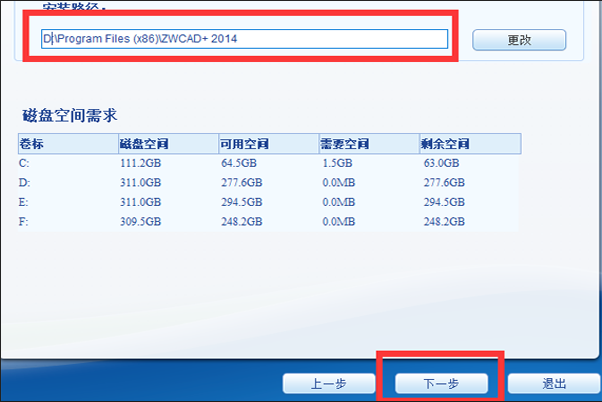Select the C: drive row label
This screenshot has width=602, height=402.
(x=24, y=163)
